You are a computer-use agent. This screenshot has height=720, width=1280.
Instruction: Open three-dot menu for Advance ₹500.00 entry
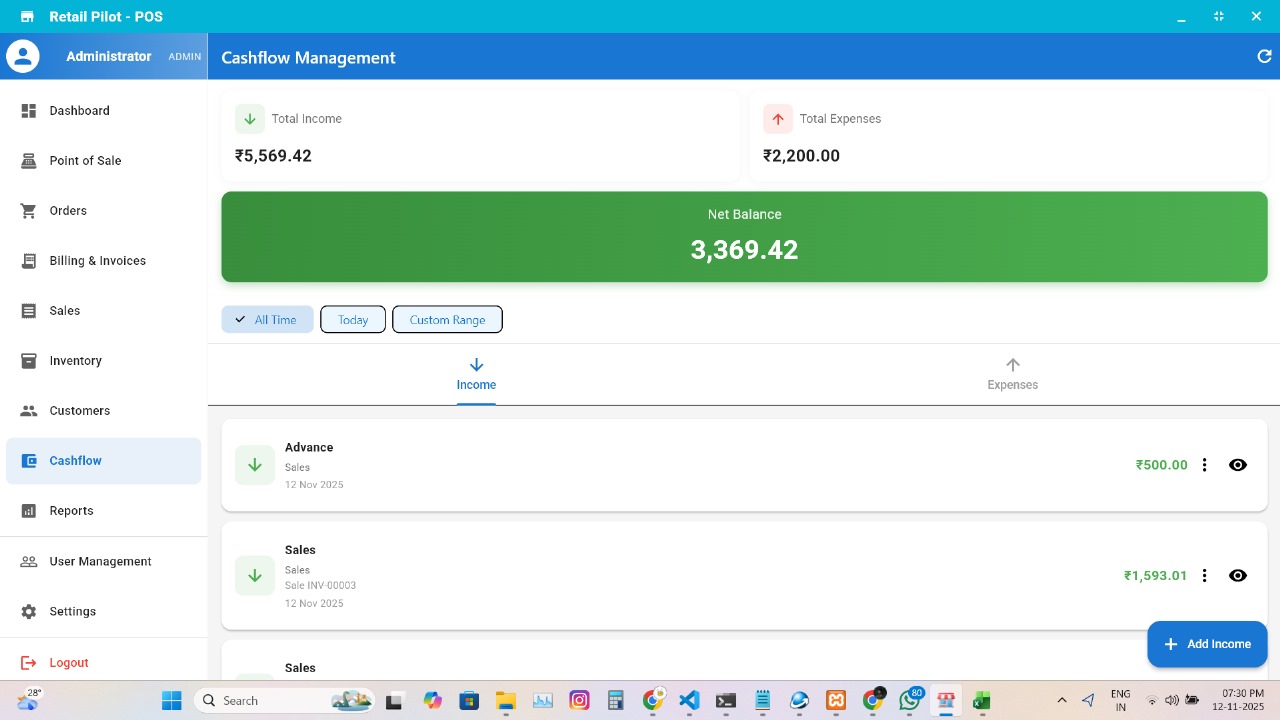pyautogui.click(x=1205, y=465)
